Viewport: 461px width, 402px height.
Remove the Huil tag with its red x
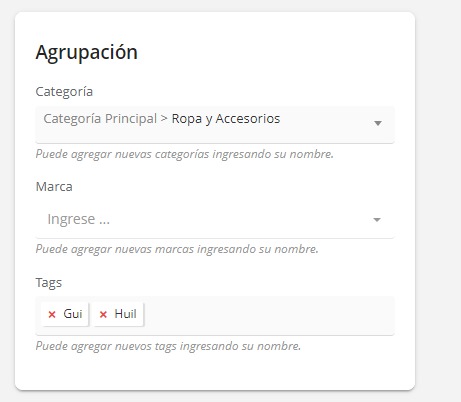(x=103, y=314)
